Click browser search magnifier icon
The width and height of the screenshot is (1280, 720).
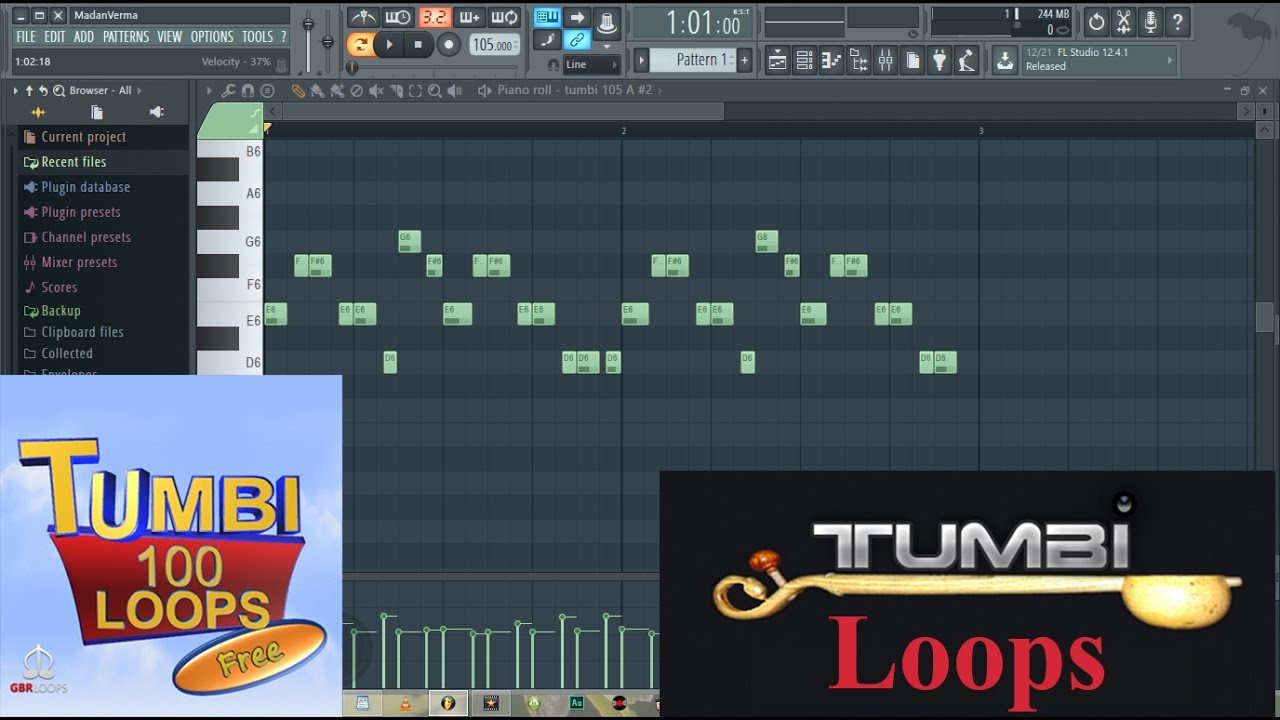coord(58,90)
